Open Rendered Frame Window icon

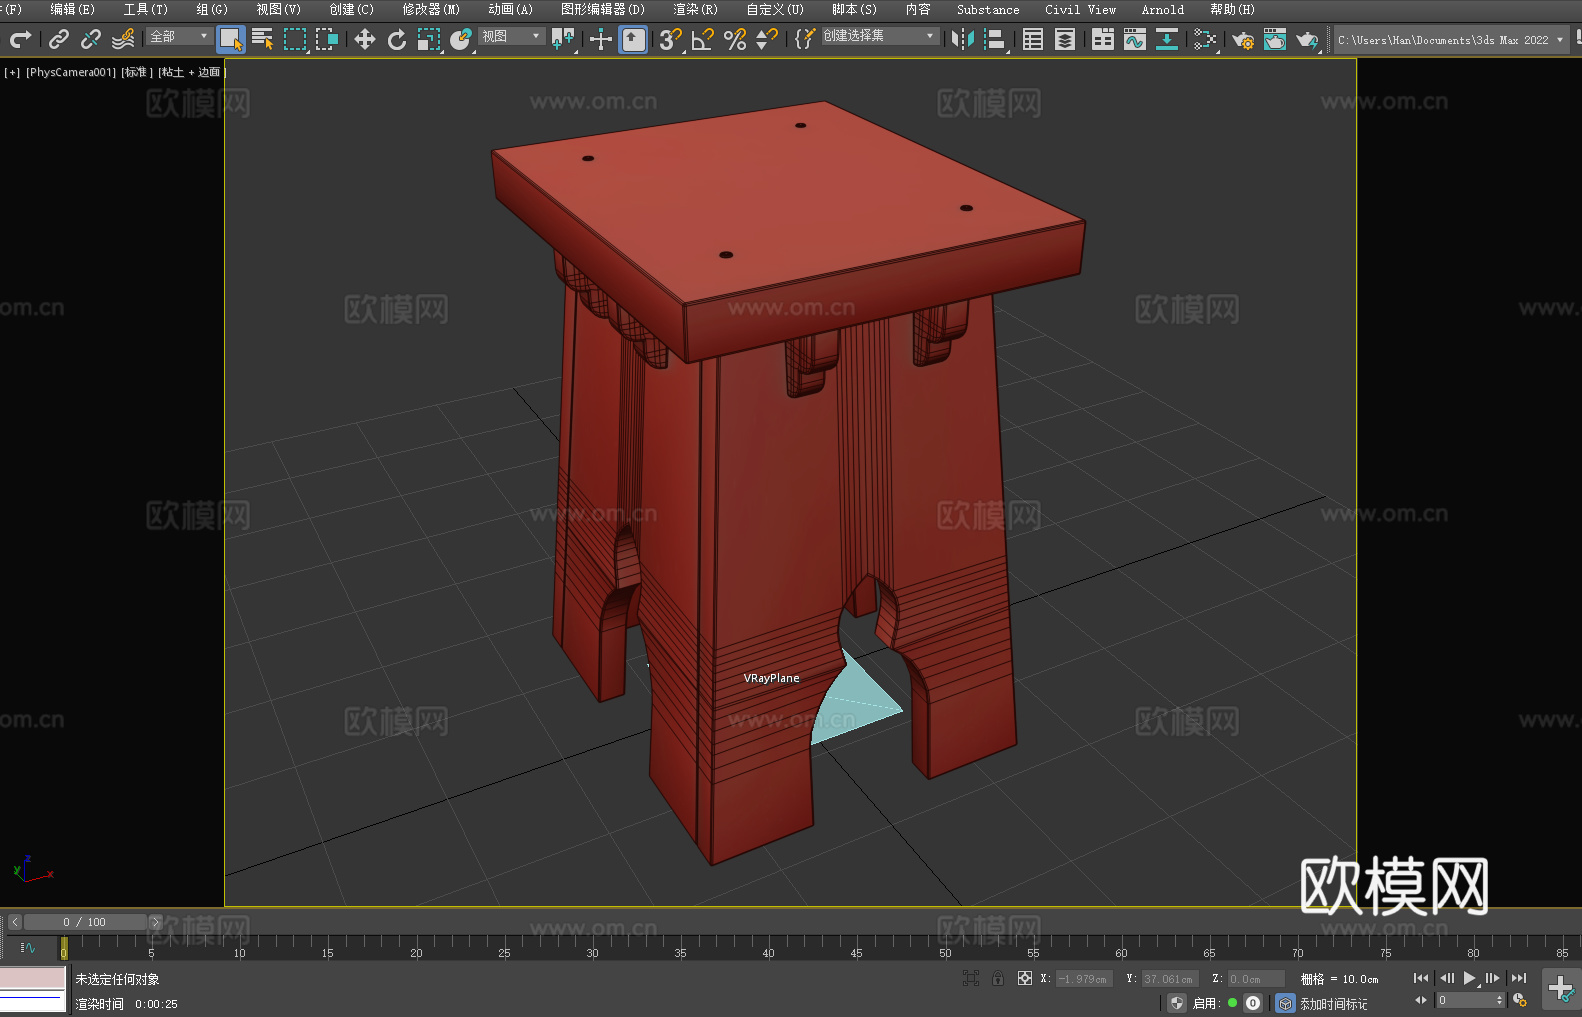pos(1275,39)
